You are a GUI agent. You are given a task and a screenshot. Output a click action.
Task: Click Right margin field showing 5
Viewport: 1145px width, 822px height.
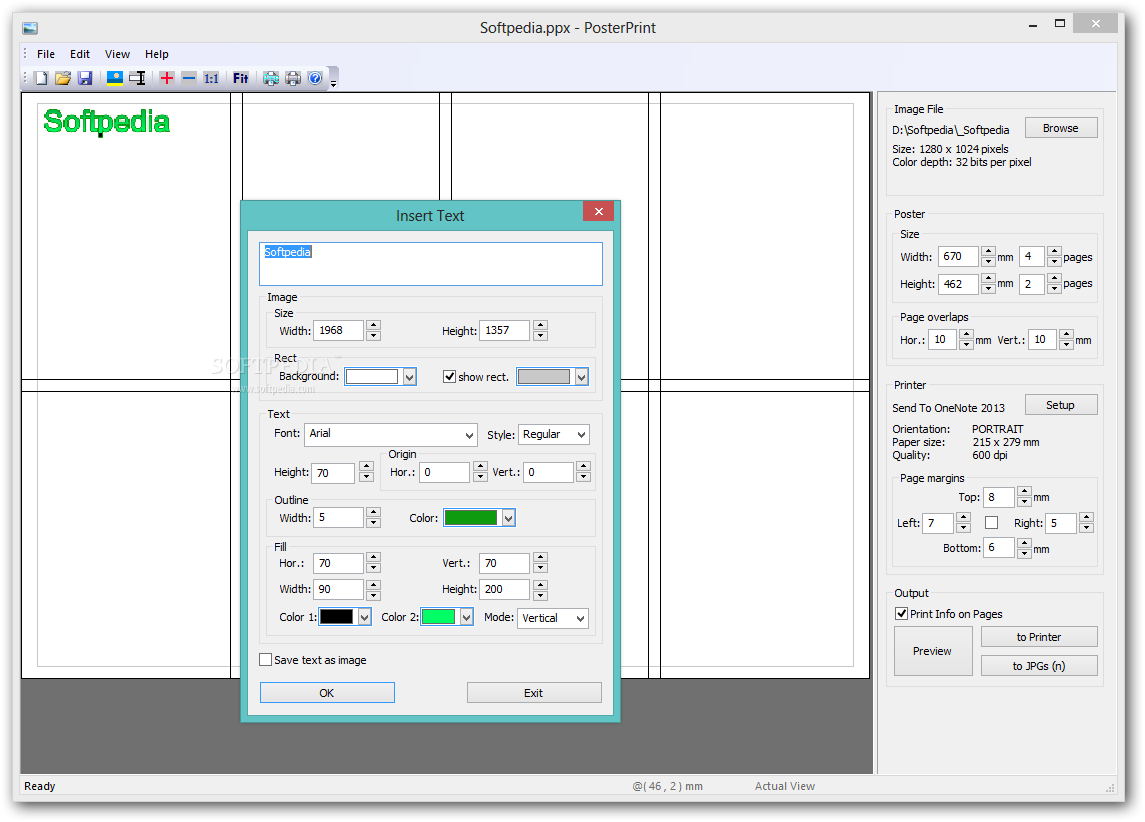[1062, 523]
